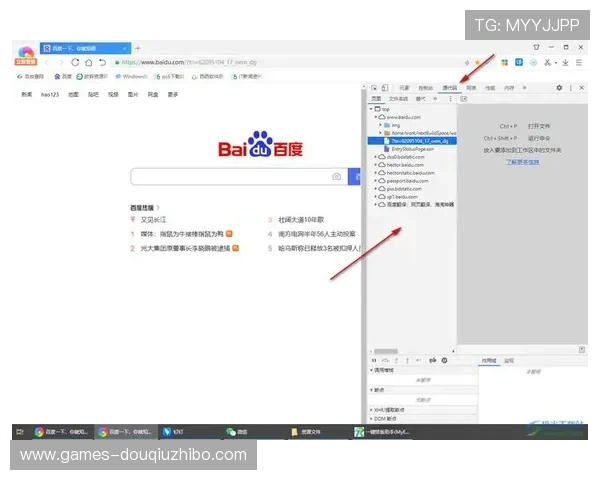Click the step icon in debugger toolbar

point(419,361)
